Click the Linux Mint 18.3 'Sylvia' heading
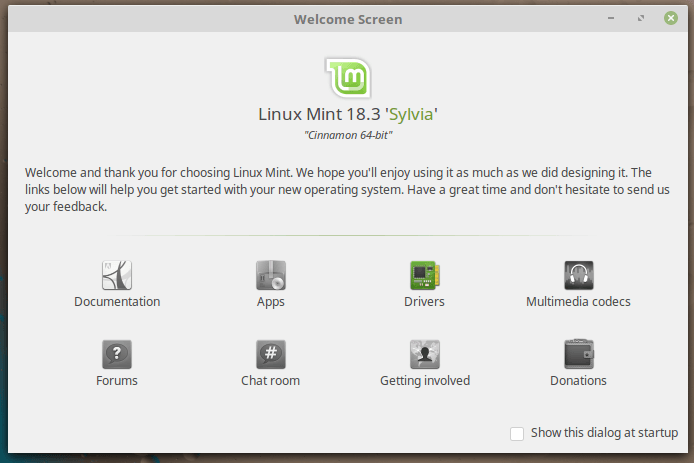The image size is (694, 463). [x=348, y=114]
